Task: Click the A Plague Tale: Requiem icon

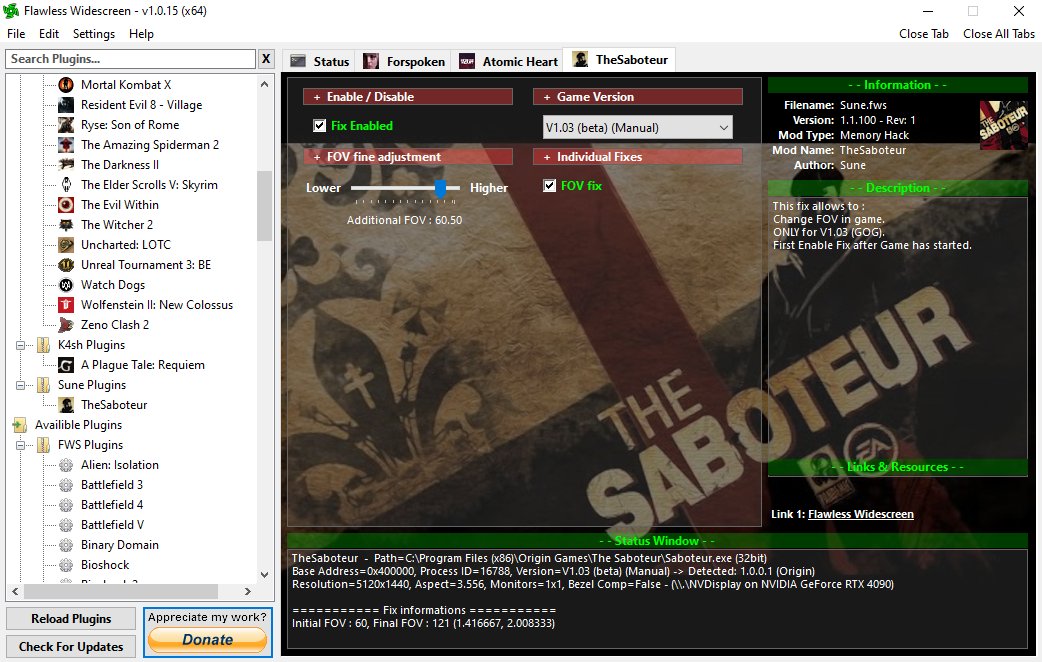Action: (66, 365)
